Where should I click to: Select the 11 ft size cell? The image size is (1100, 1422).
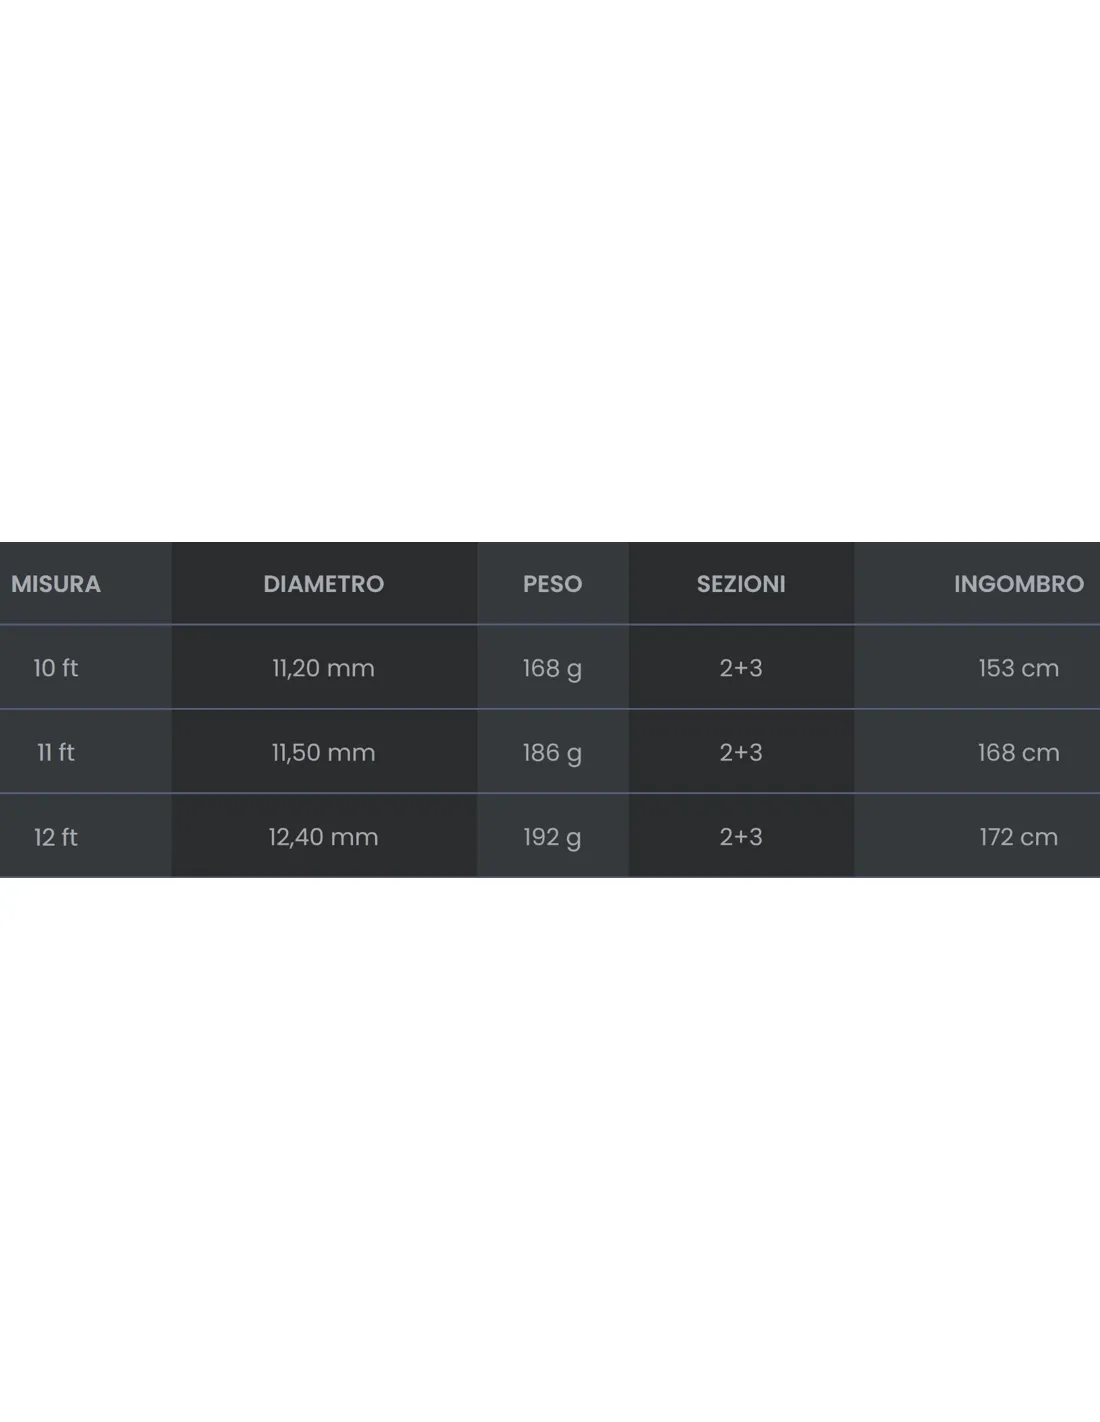[56, 752]
